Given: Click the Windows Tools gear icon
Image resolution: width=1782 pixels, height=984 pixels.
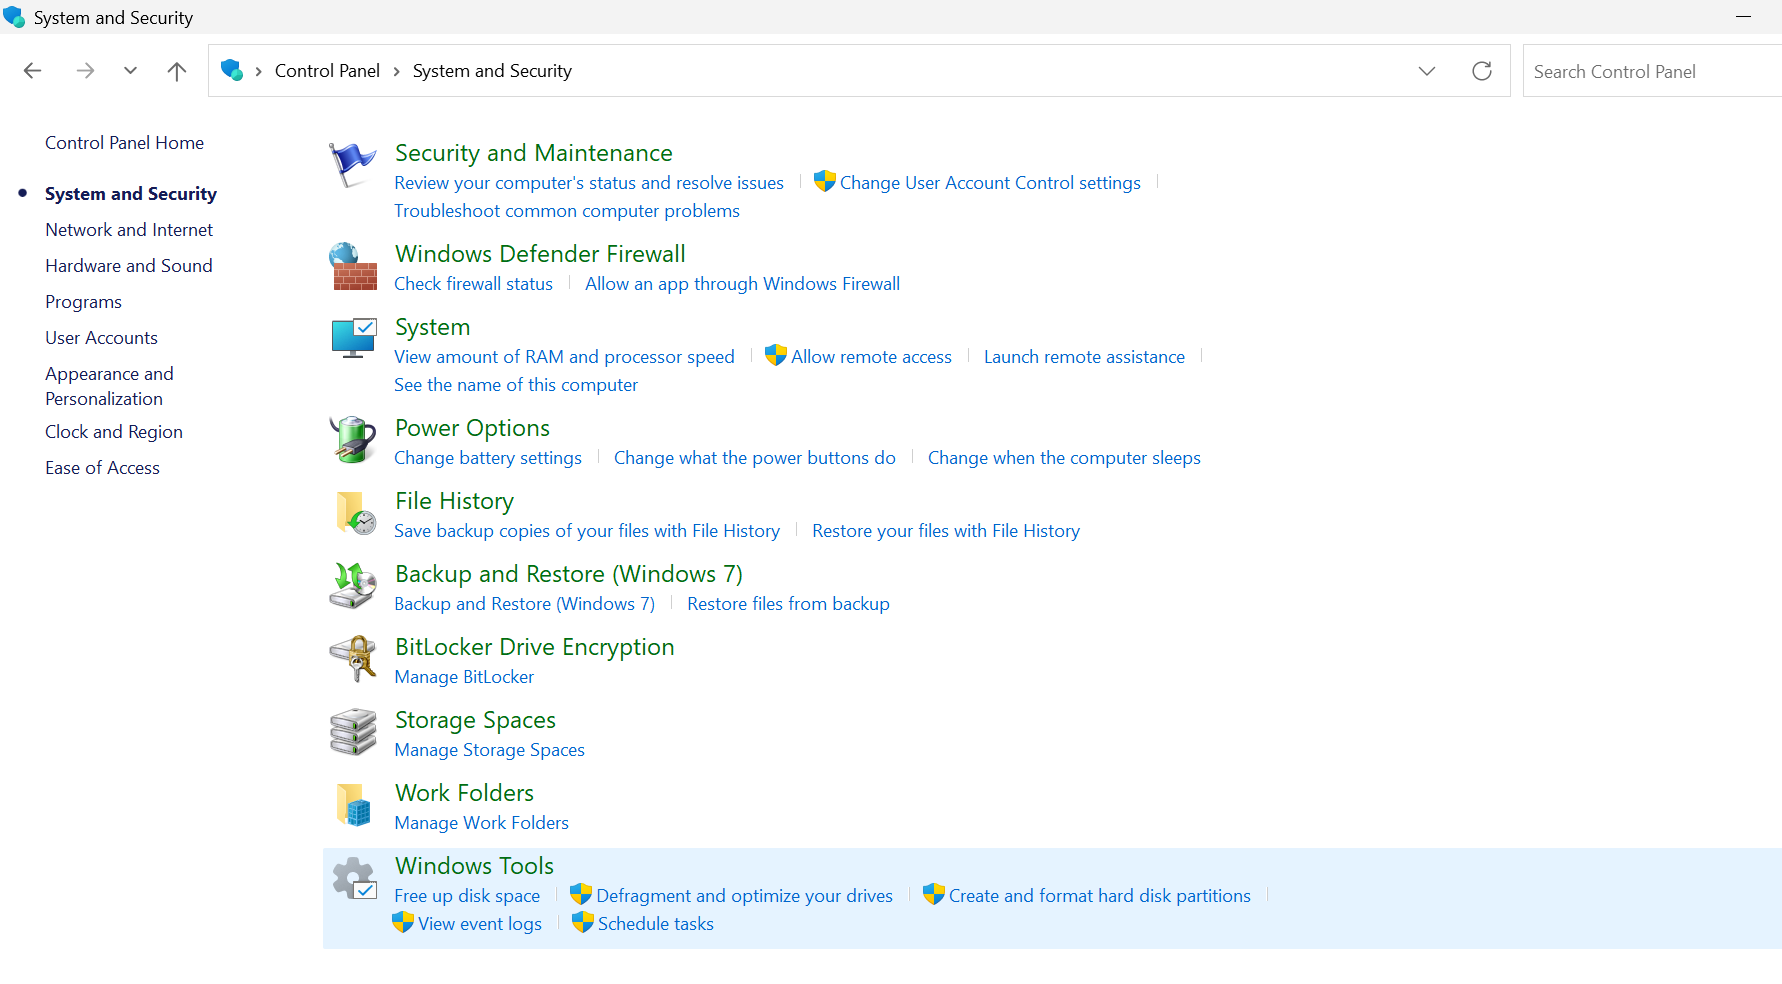Looking at the screenshot, I should (352, 879).
